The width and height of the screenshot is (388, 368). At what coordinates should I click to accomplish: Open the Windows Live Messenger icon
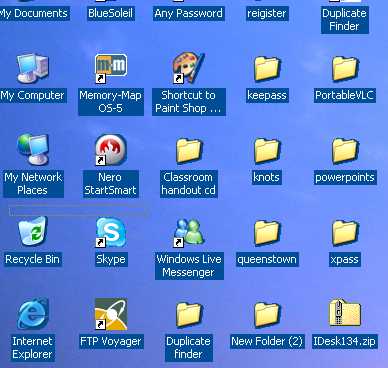(x=189, y=232)
